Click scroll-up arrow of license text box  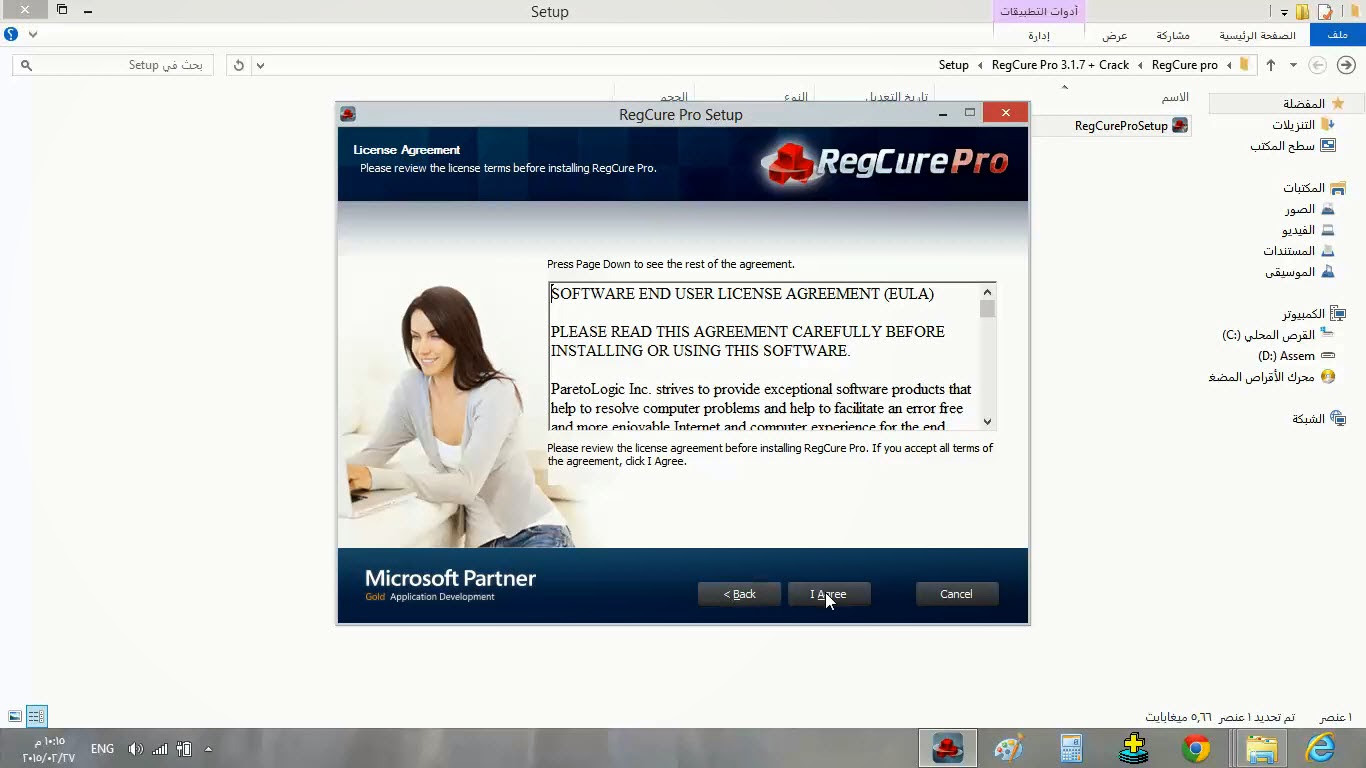(987, 292)
